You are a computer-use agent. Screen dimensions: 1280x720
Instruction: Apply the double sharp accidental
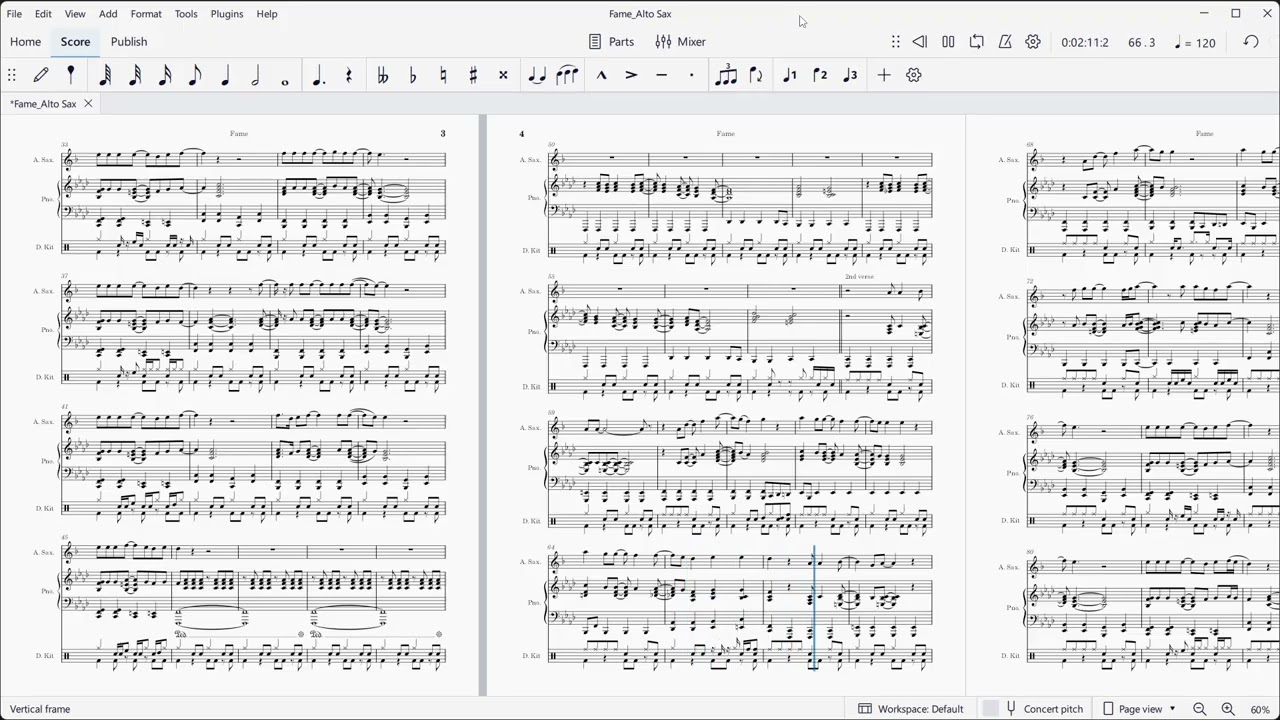503,75
